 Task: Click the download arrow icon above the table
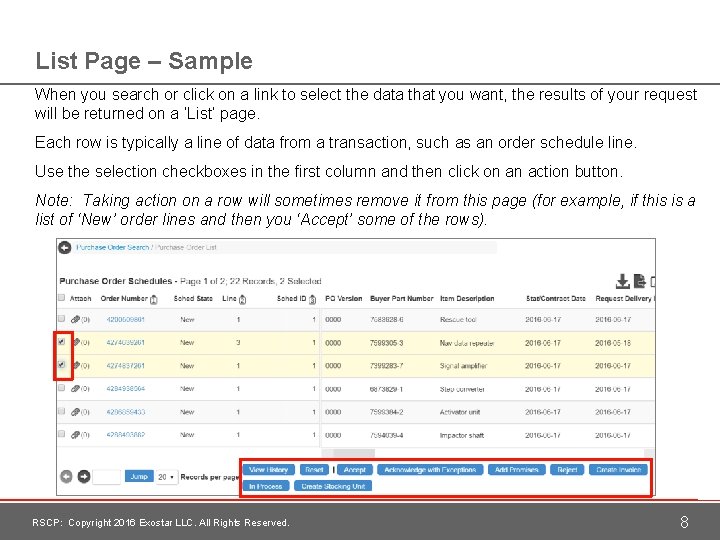coord(622,281)
